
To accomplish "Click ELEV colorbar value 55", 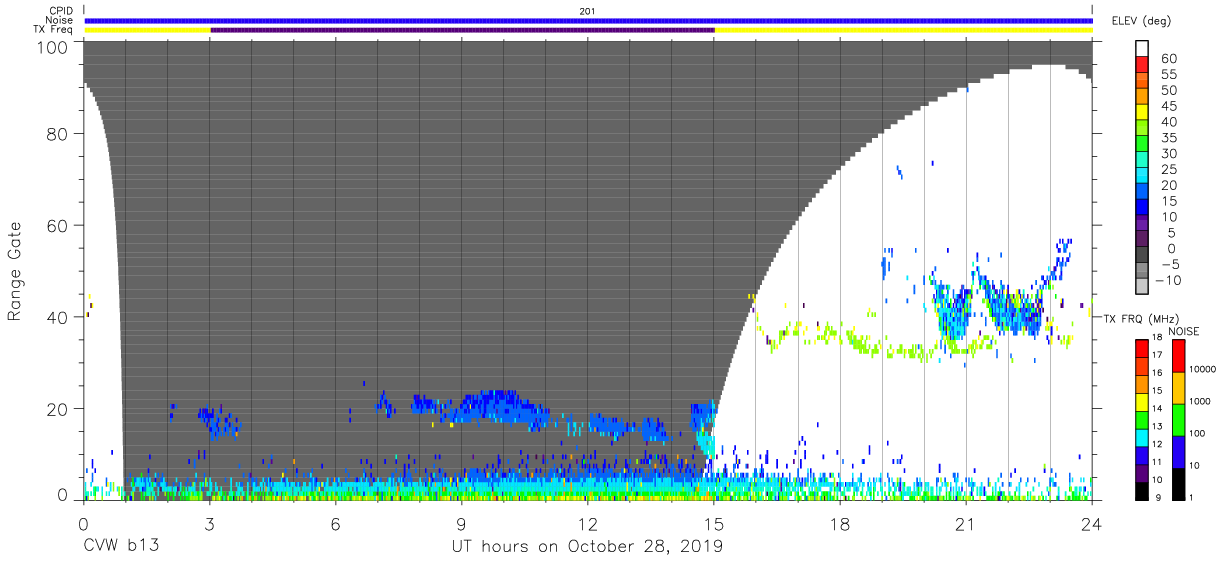I will click(1169, 75).
